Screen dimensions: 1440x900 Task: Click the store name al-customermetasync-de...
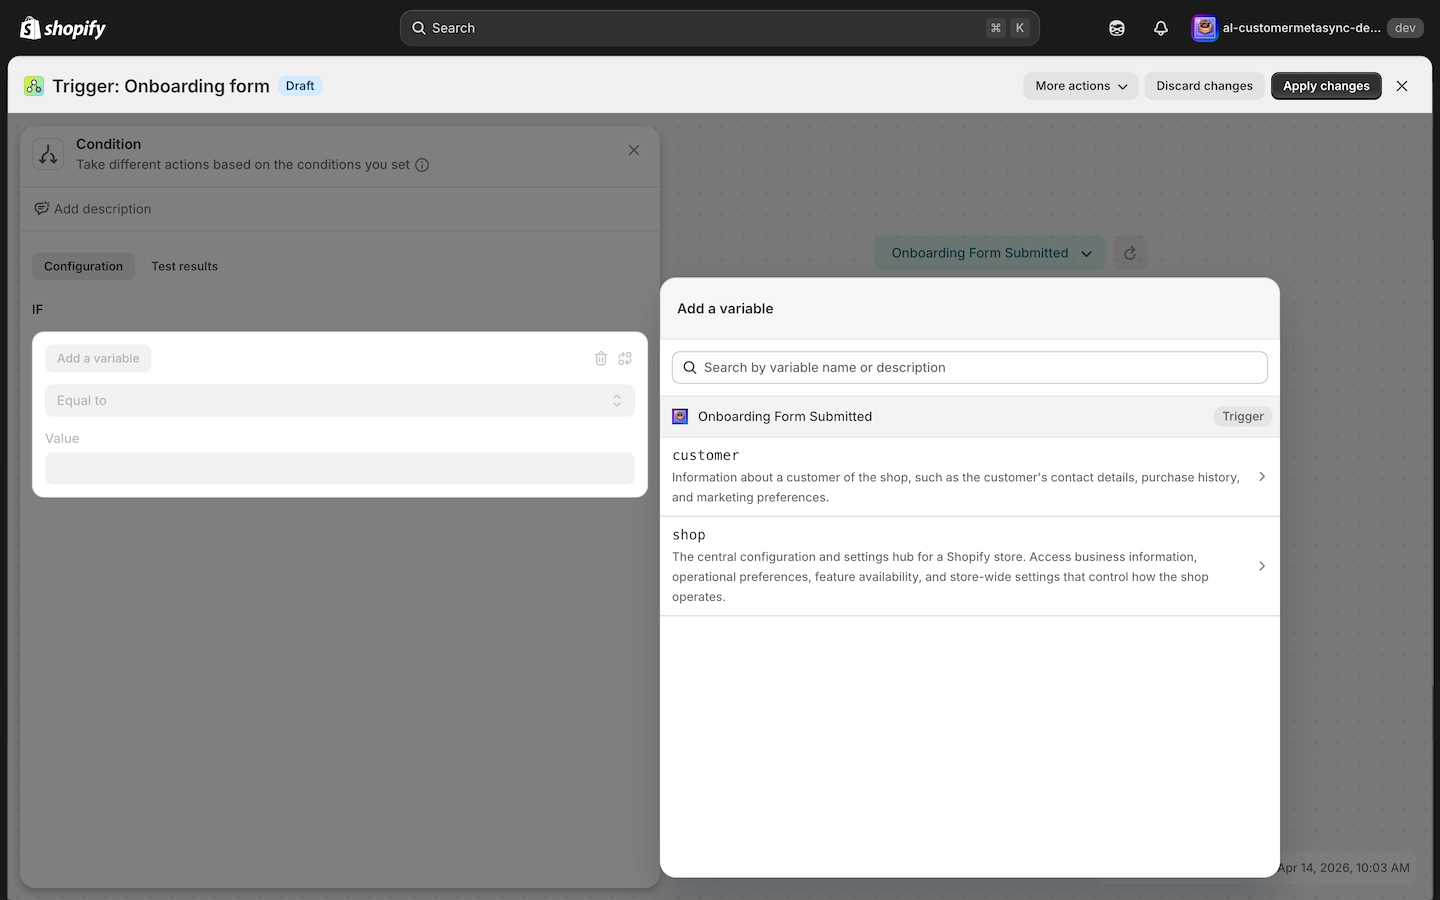pos(1302,28)
